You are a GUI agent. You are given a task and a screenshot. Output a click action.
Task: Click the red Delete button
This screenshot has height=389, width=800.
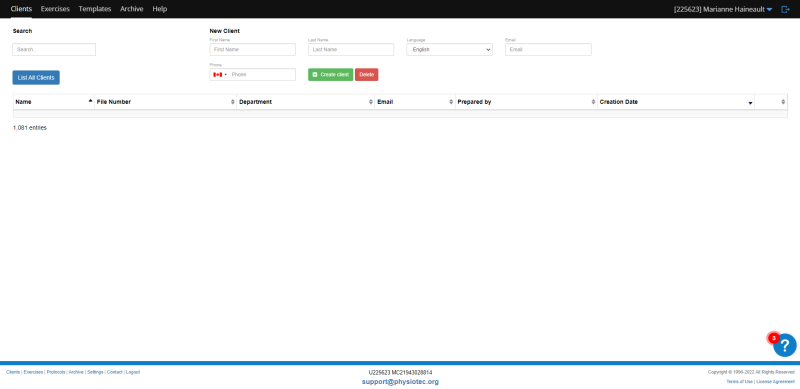pos(366,75)
